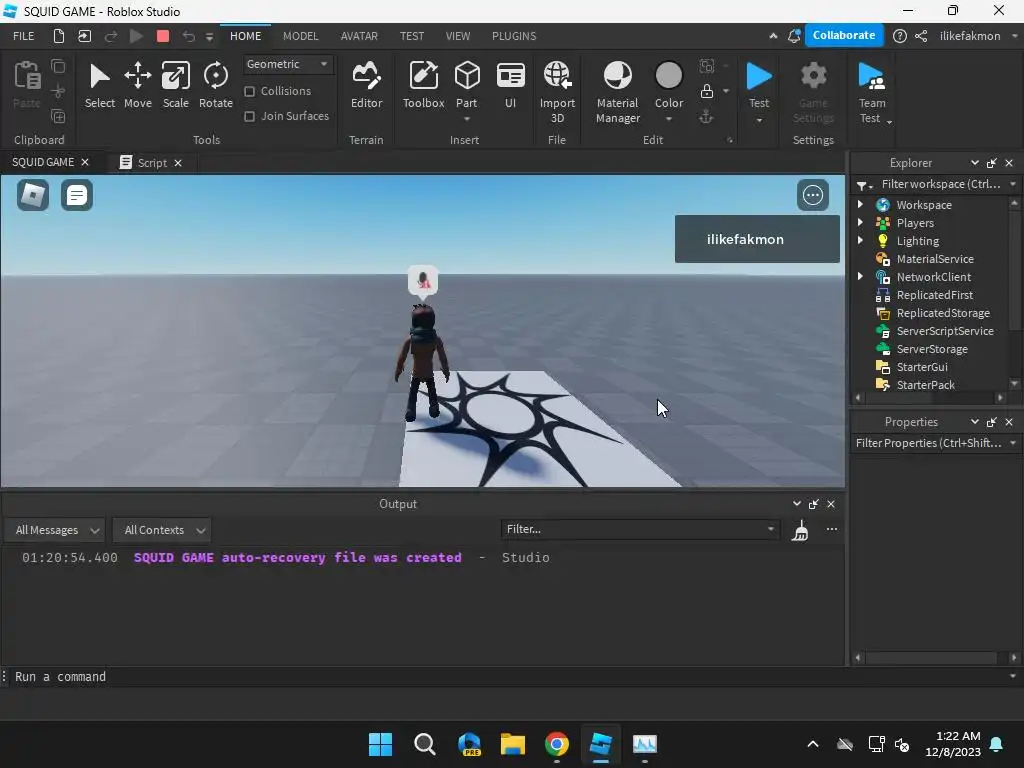Select ReplicatedStorage in Explorer
Screen dimensions: 1024x768
[942, 313]
